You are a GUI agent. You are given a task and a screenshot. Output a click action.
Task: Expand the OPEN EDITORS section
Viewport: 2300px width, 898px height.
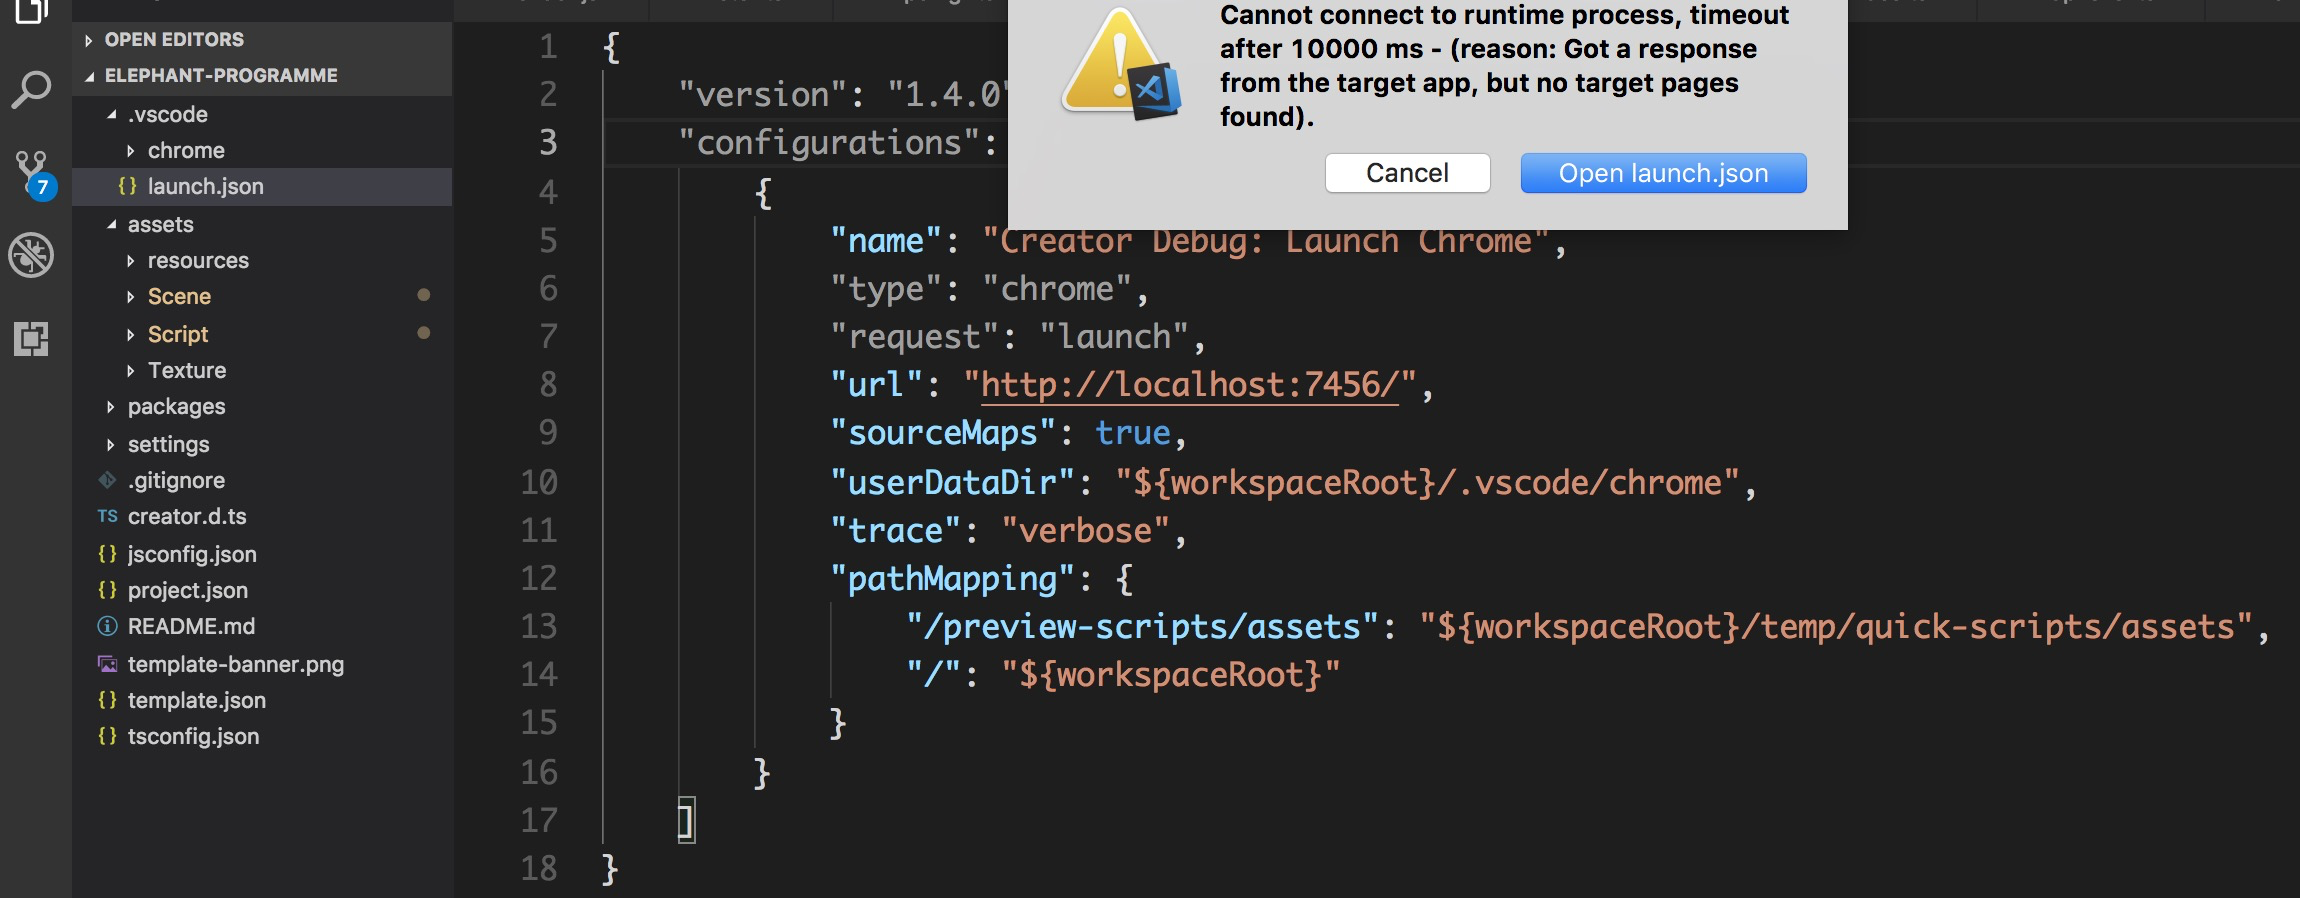click(174, 39)
